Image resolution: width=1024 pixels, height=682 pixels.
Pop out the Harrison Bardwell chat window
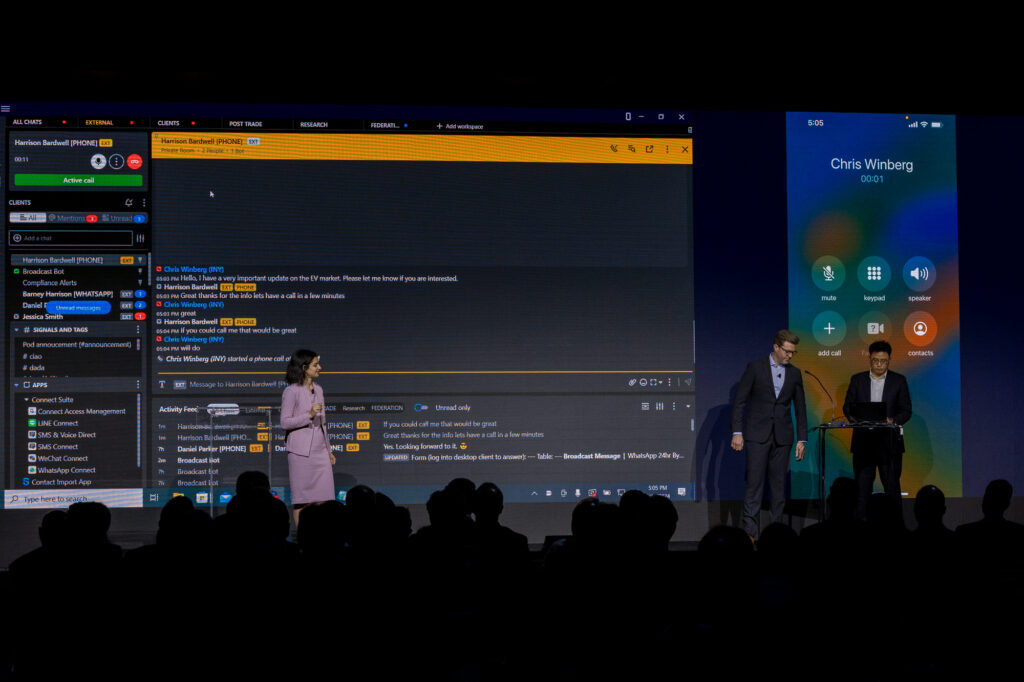tap(649, 149)
